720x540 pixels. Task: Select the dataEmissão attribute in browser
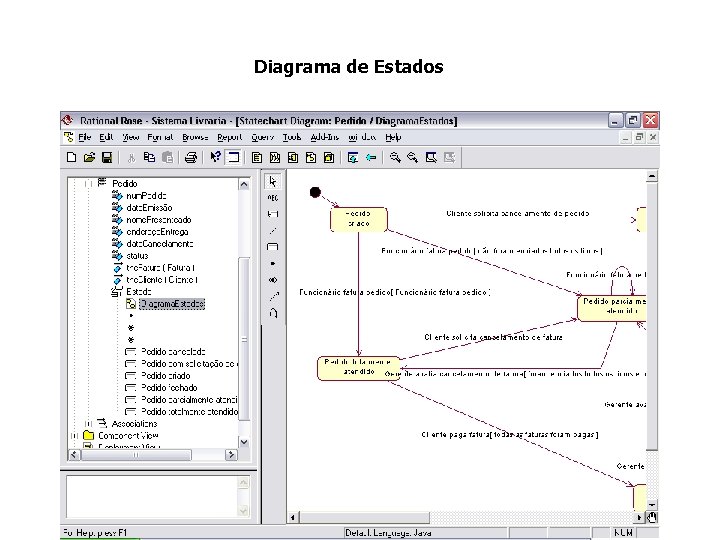click(149, 208)
